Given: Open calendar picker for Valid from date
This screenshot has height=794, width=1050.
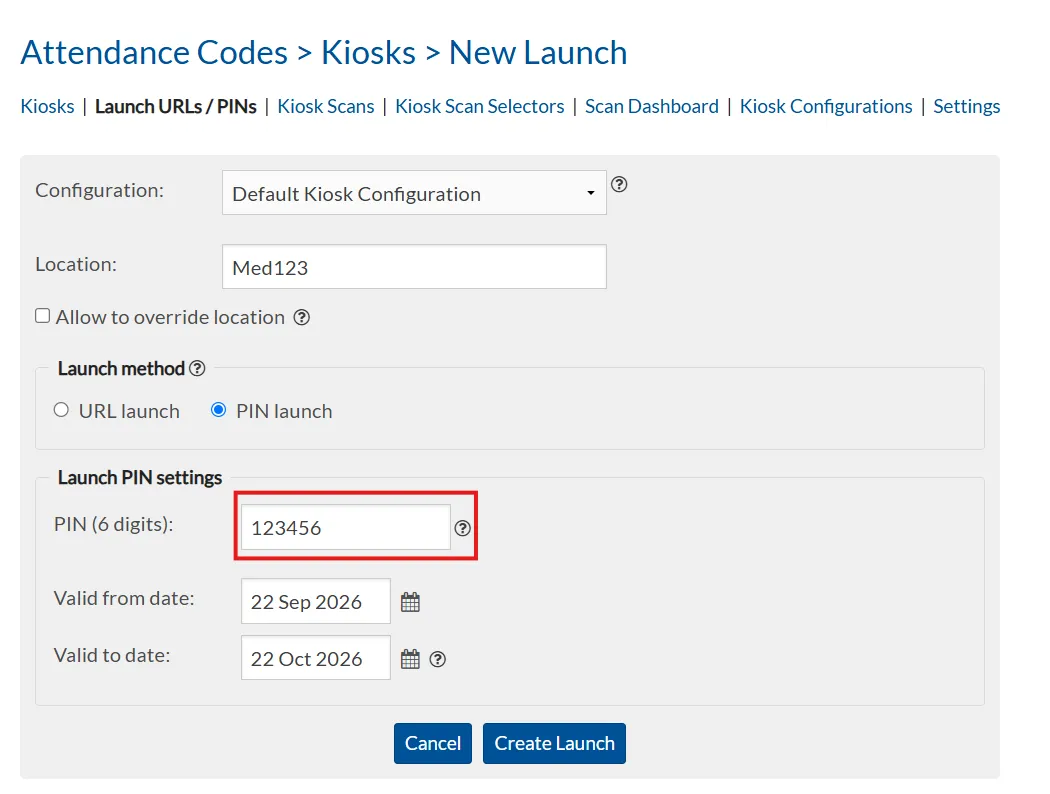Looking at the screenshot, I should [410, 602].
